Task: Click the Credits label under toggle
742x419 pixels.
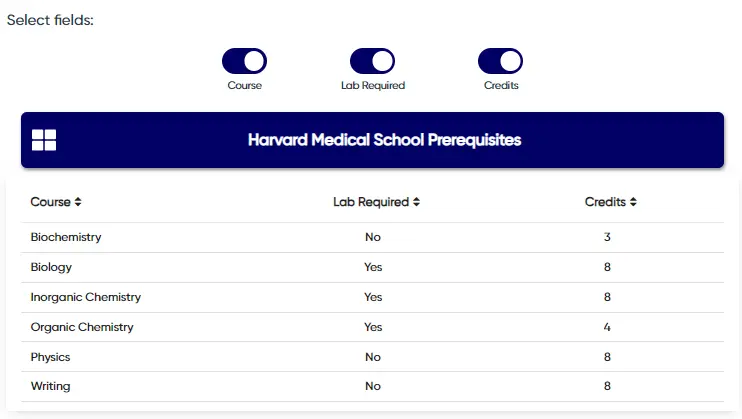Action: click(x=500, y=86)
